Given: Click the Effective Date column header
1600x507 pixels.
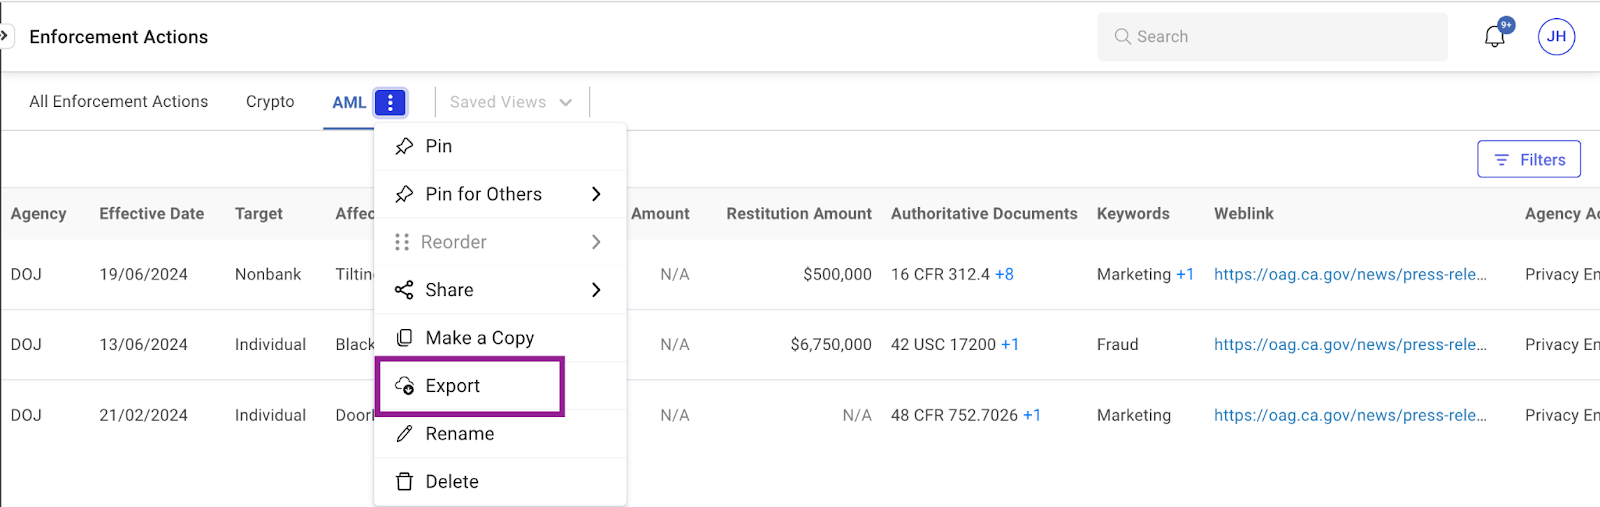Looking at the screenshot, I should (x=152, y=214).
